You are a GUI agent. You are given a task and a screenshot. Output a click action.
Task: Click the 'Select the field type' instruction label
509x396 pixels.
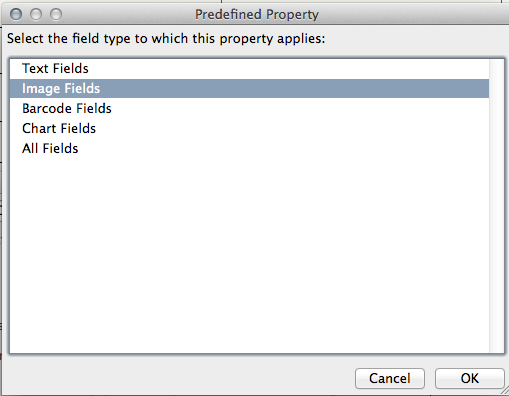[166, 39]
